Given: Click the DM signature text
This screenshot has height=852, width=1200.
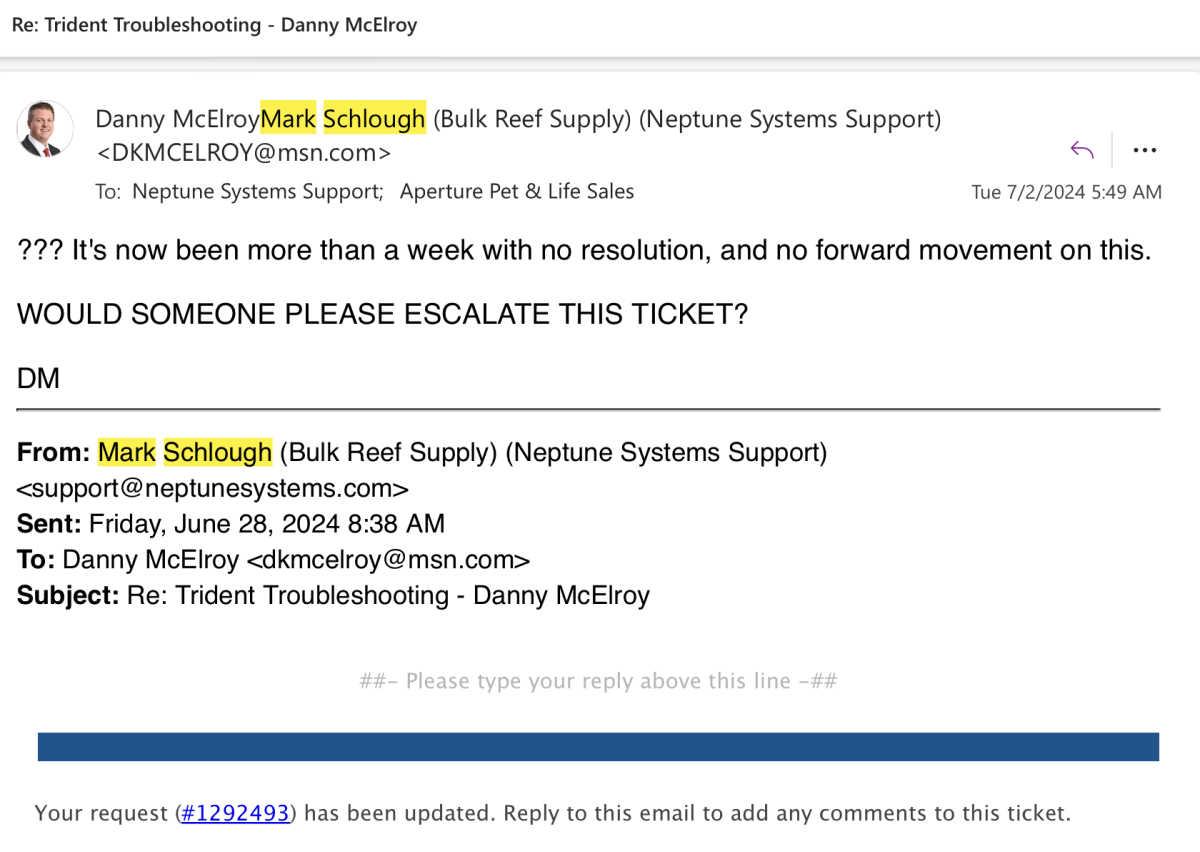Looking at the screenshot, I should tap(39, 379).
